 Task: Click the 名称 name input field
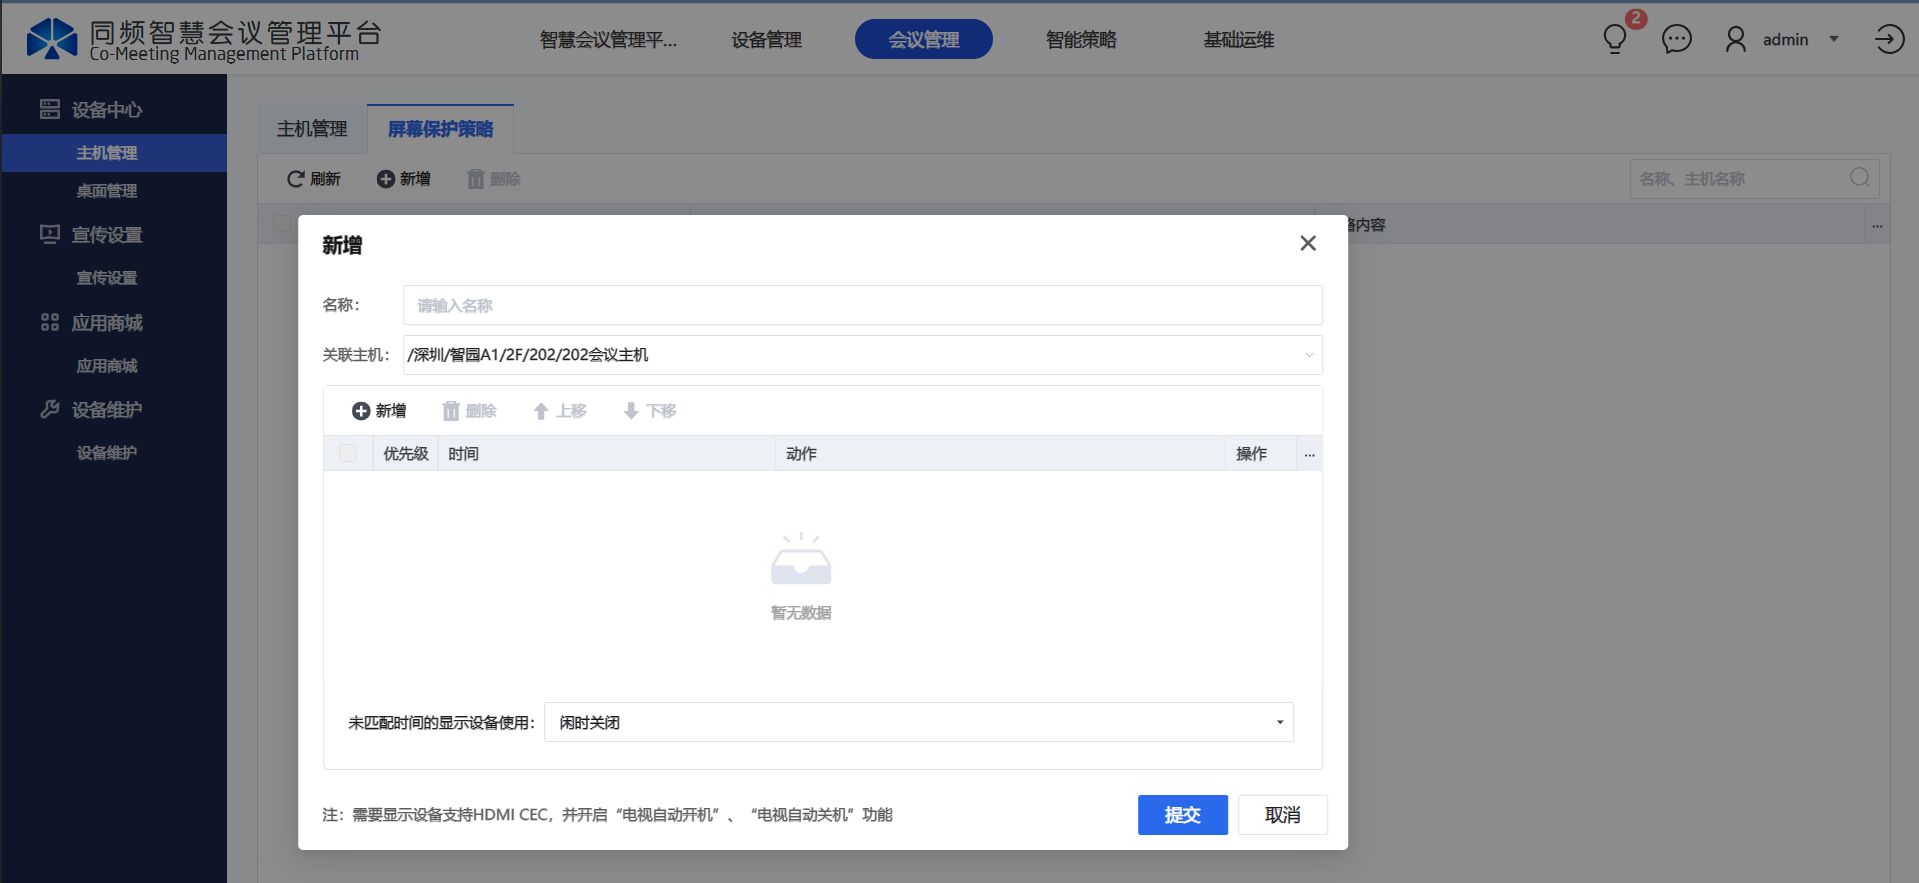coord(862,305)
